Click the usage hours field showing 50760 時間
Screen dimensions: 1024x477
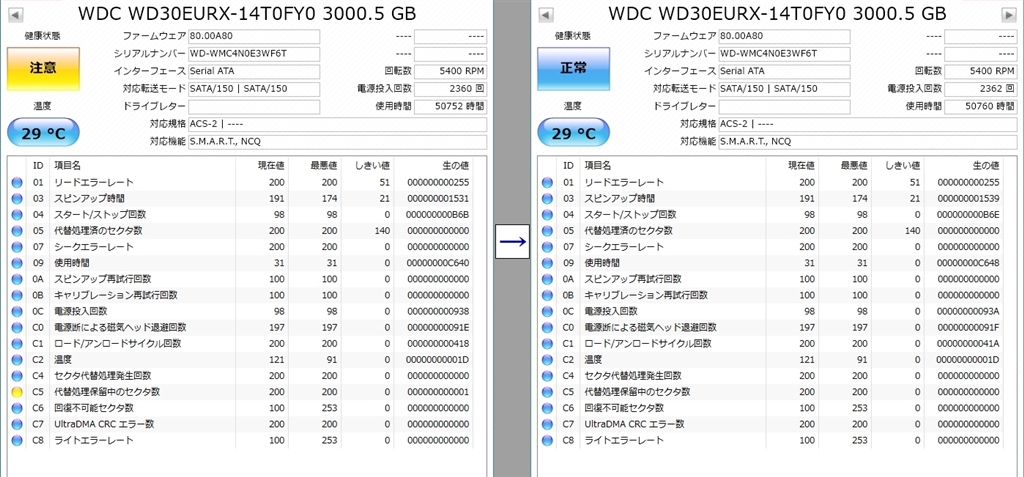click(981, 106)
